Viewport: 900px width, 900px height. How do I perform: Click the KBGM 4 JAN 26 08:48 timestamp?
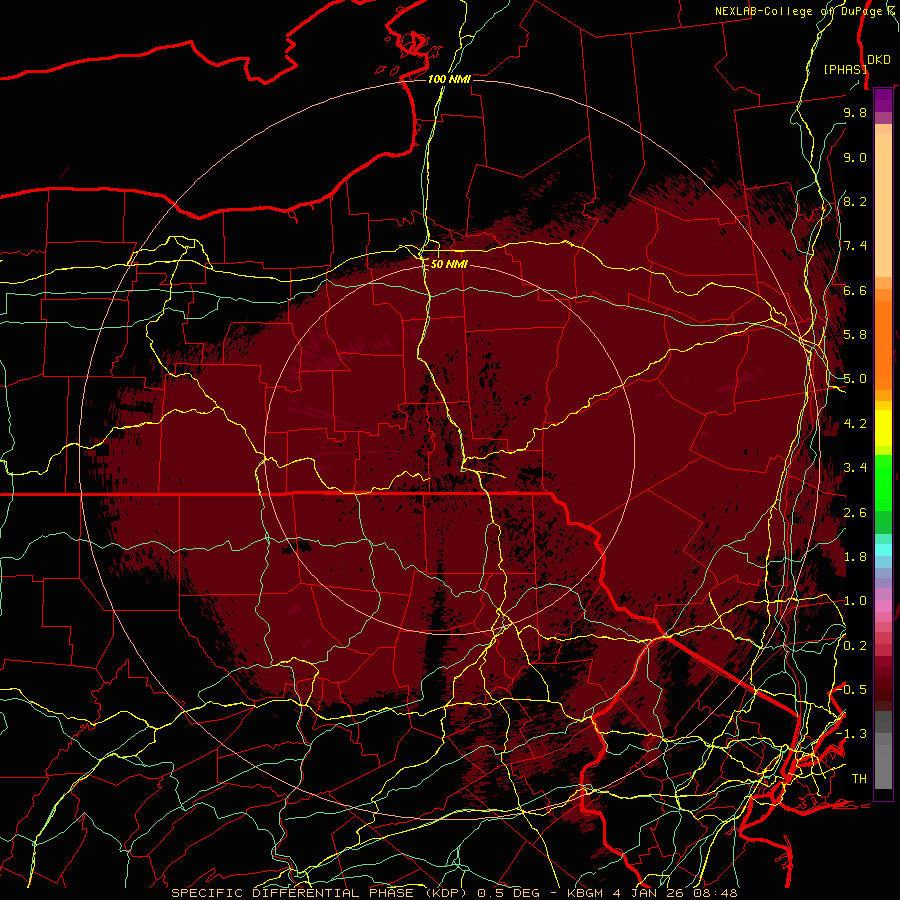pyautogui.click(x=652, y=893)
